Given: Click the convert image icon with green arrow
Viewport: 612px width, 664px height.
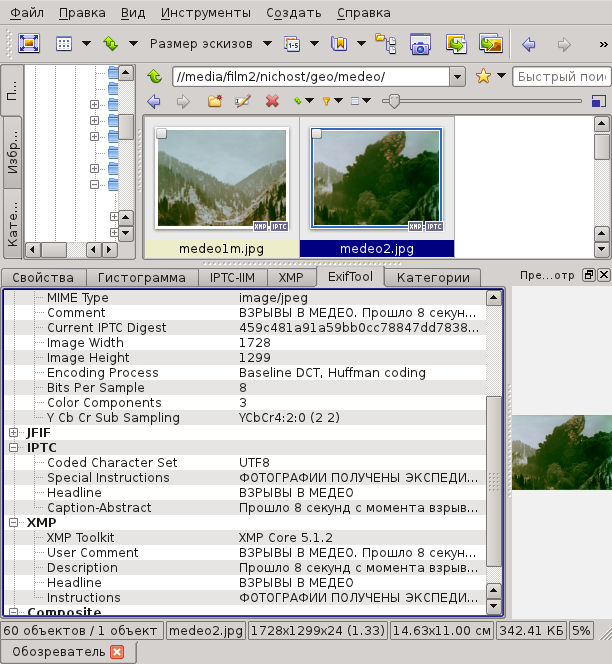Looking at the screenshot, I should [456, 44].
